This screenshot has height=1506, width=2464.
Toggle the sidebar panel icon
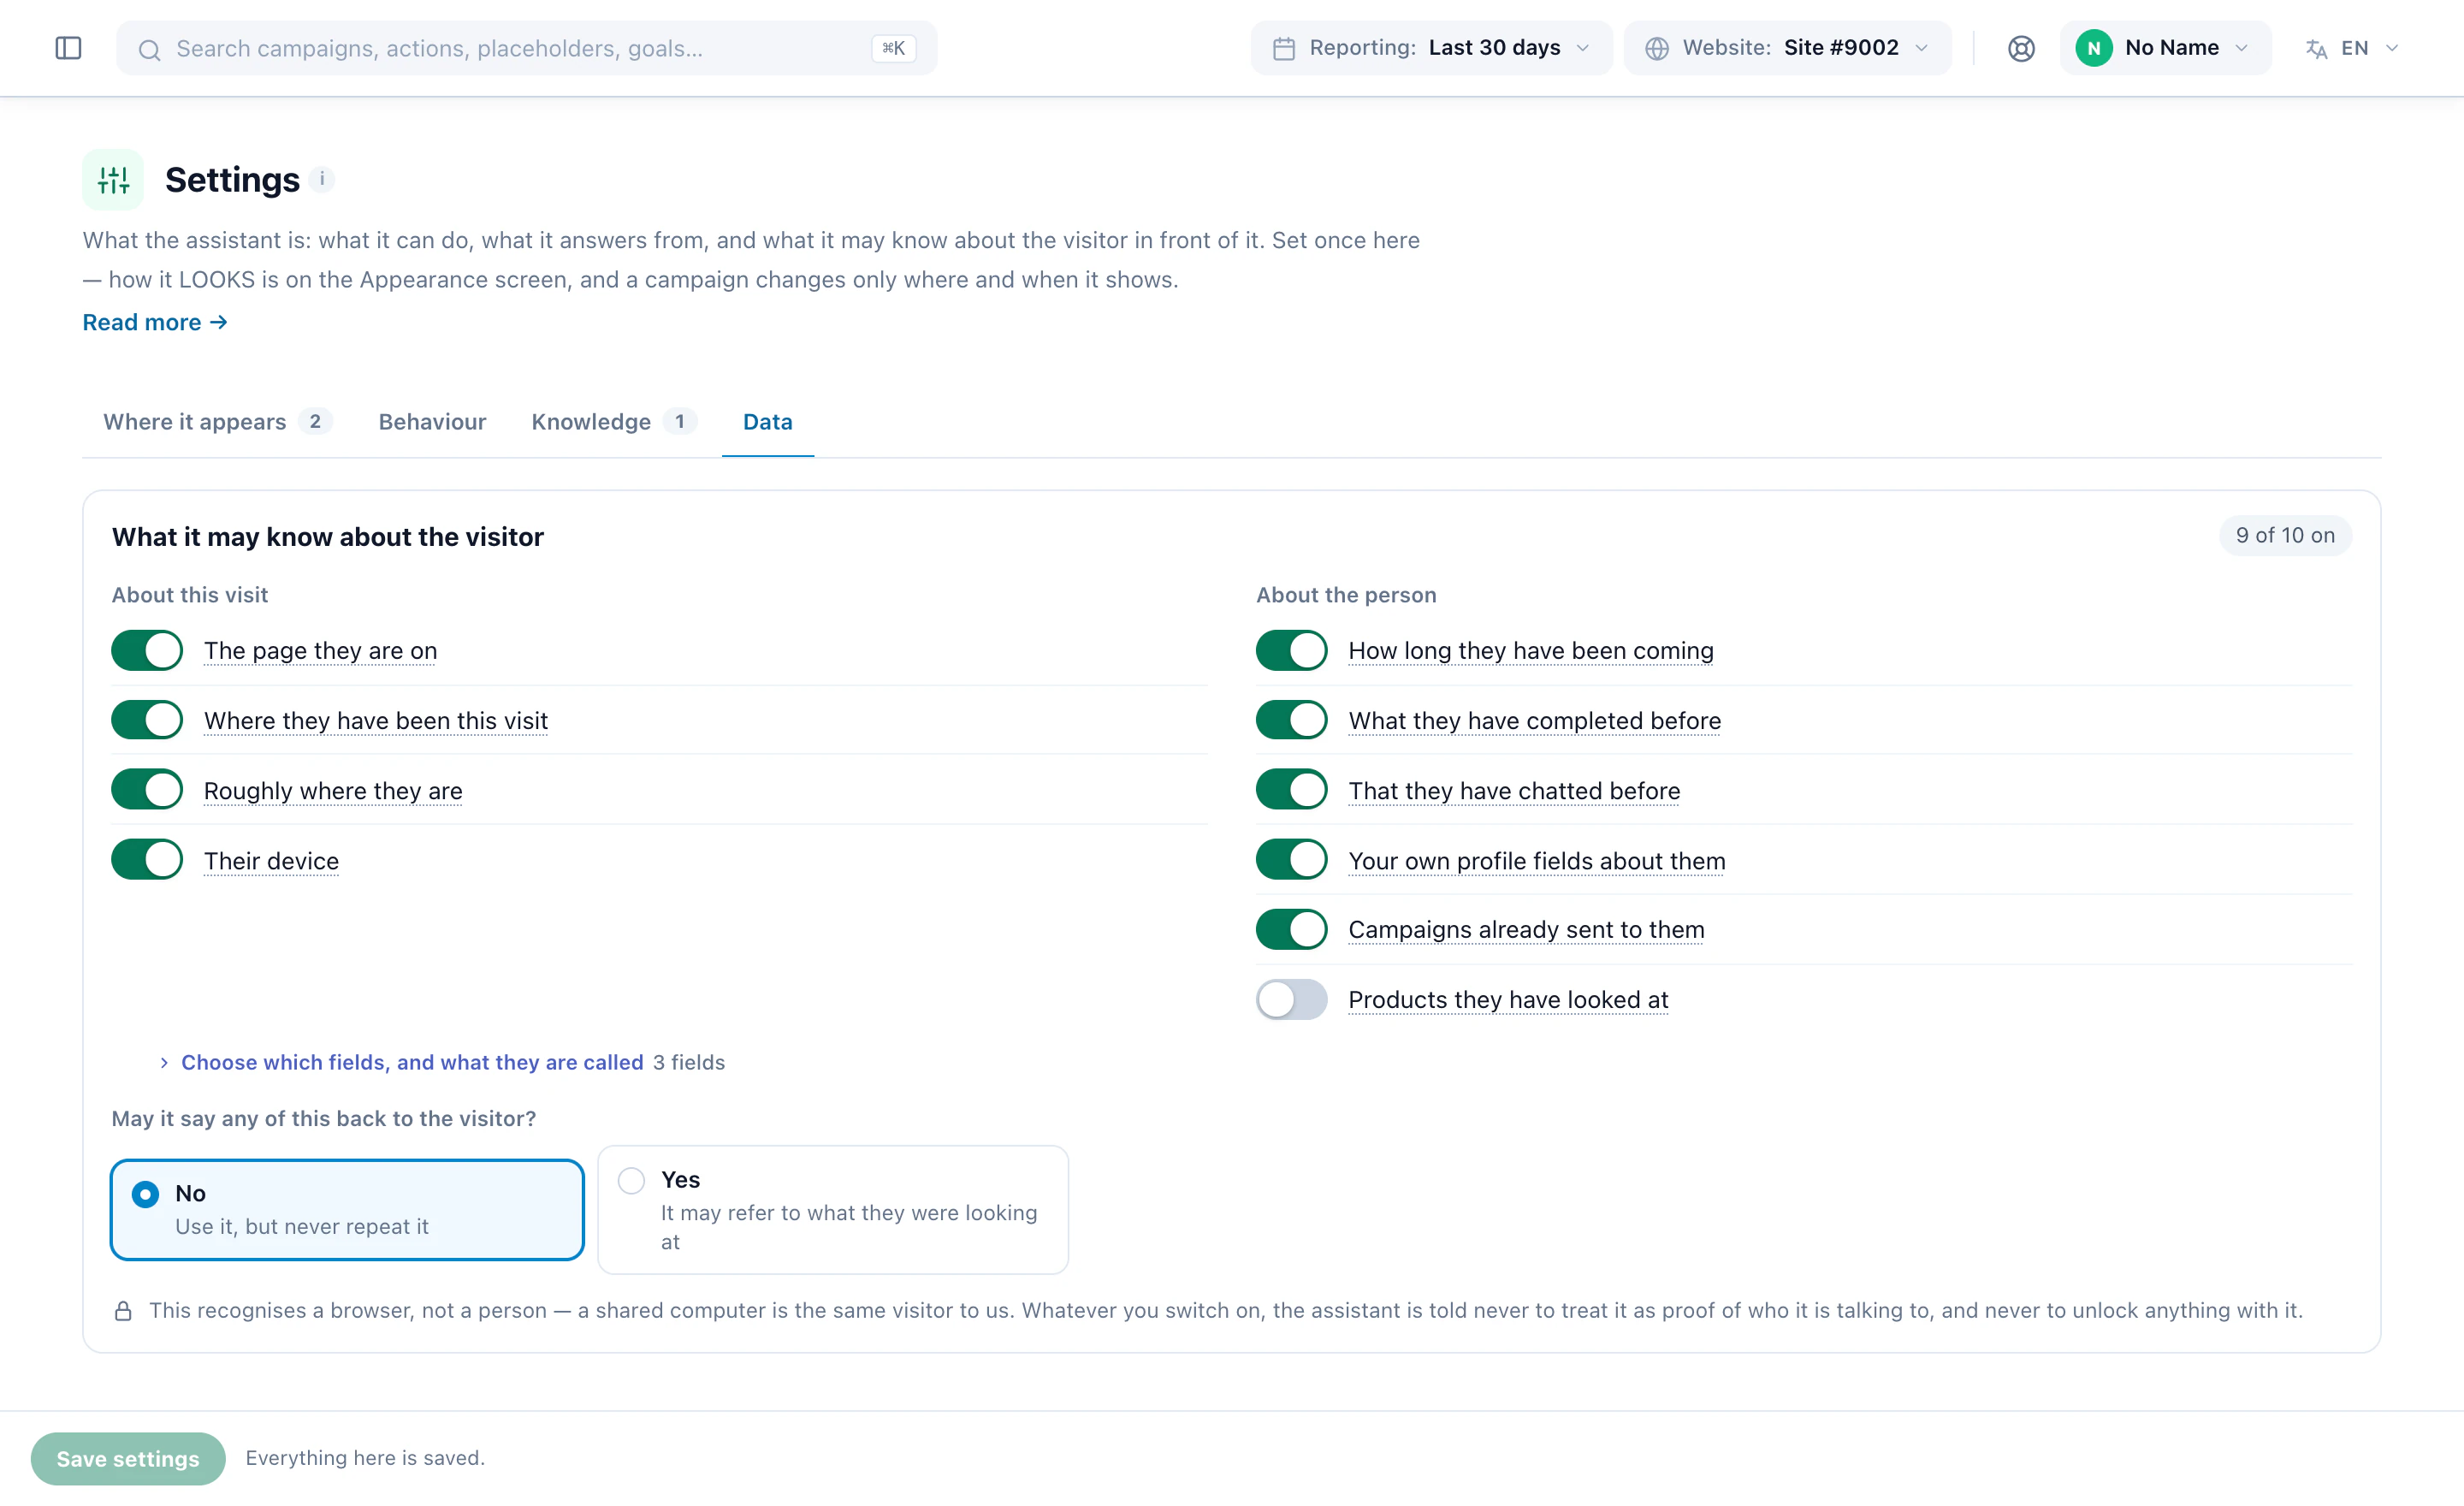68,48
